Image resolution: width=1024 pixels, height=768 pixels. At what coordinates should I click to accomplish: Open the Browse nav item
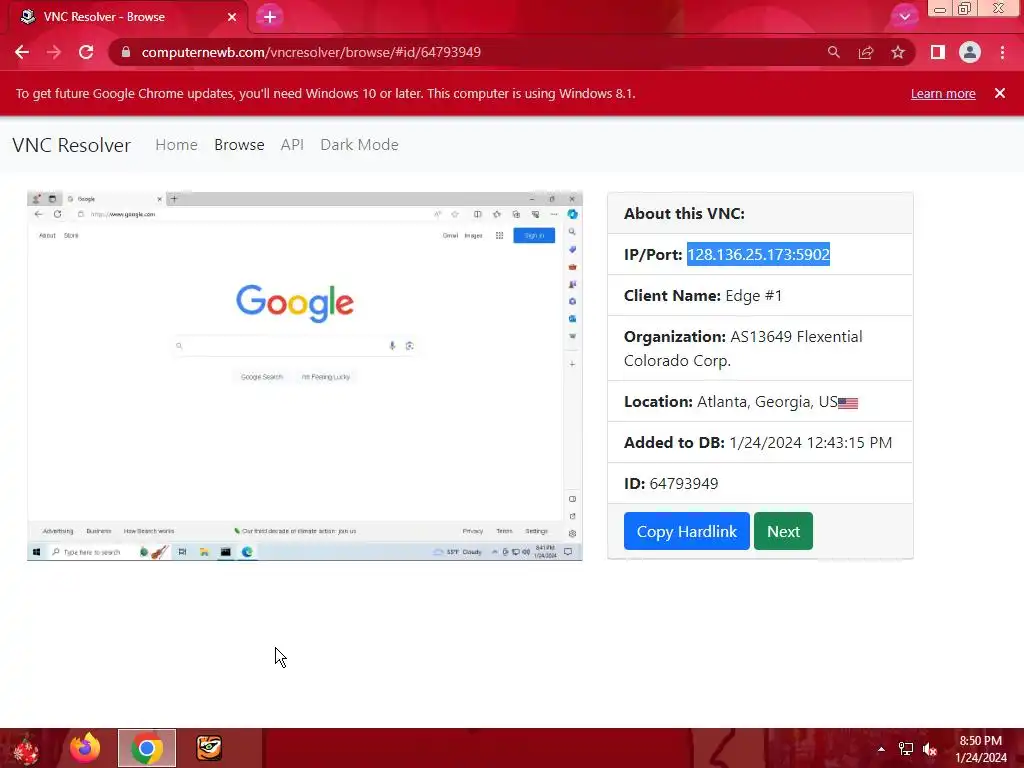coord(239,145)
